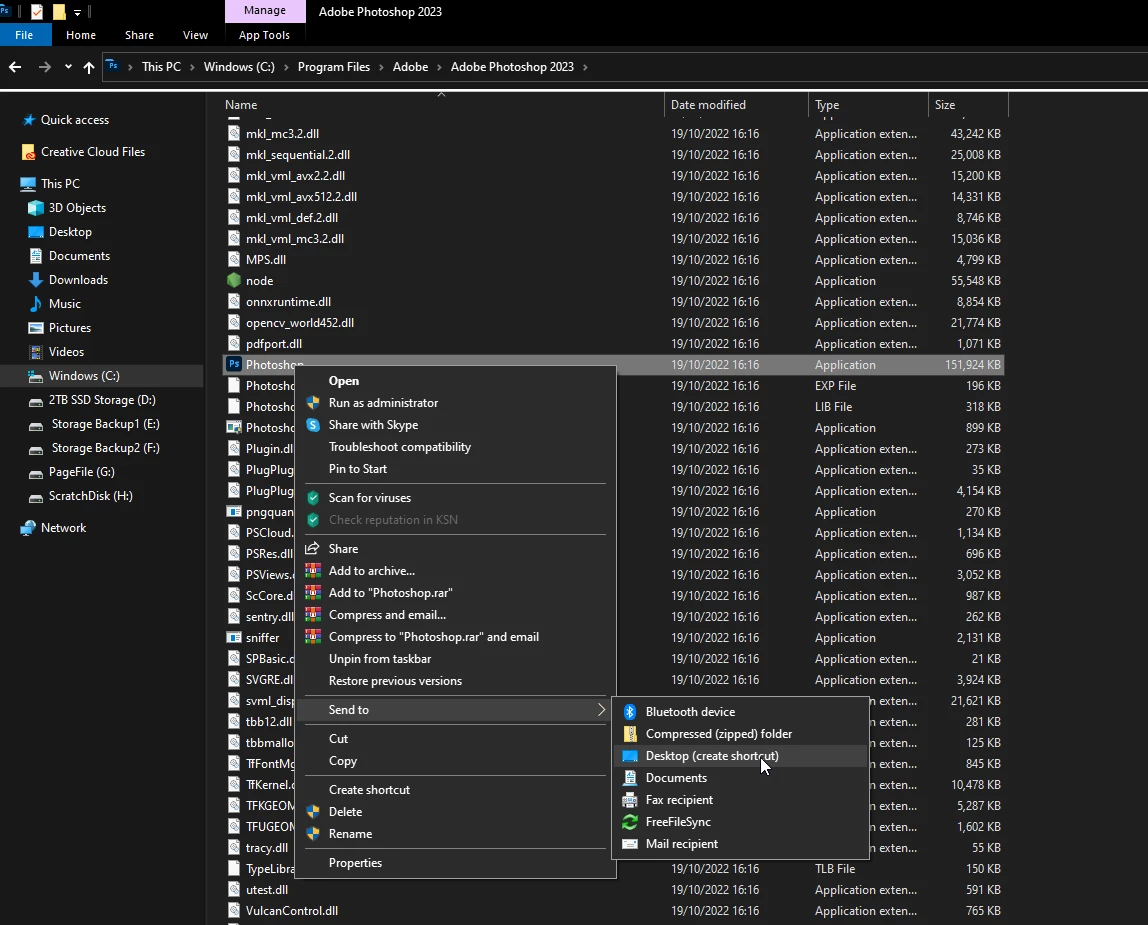Choose Add to "Photoshop.rar"
The image size is (1148, 925).
391,592
